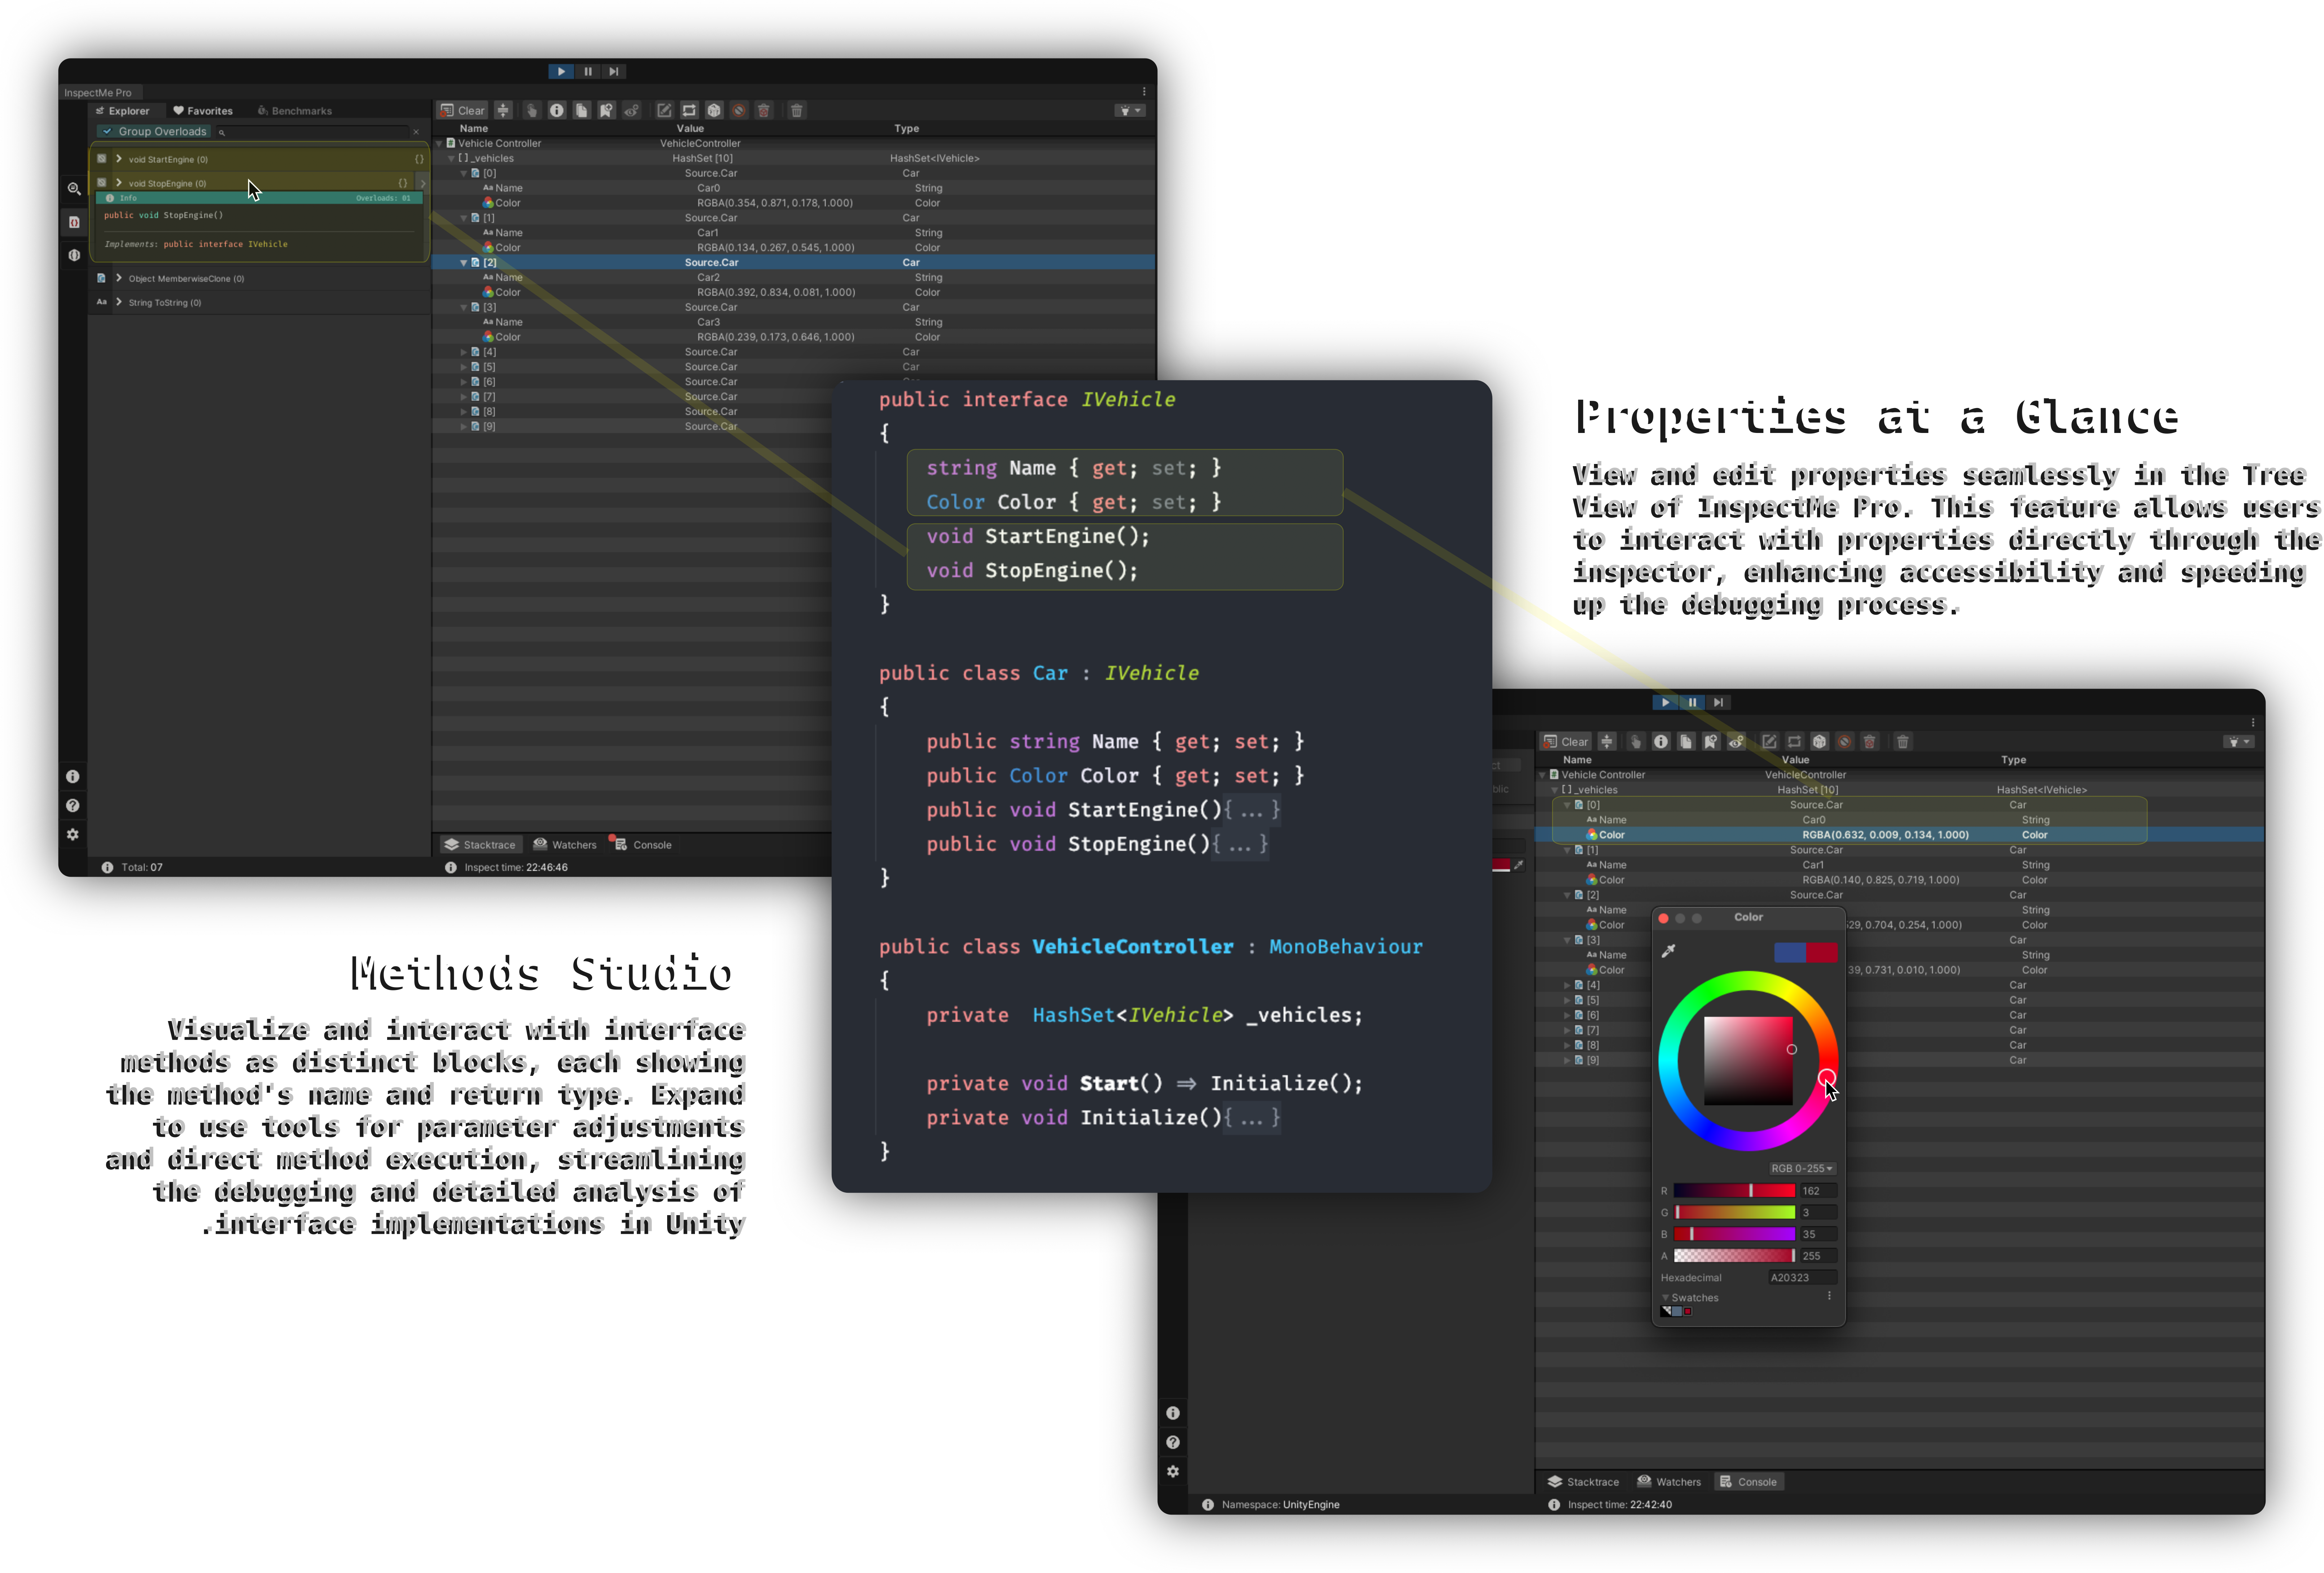The image size is (2324, 1573).
Task: Clear the explorer search with X button
Action: (x=416, y=132)
